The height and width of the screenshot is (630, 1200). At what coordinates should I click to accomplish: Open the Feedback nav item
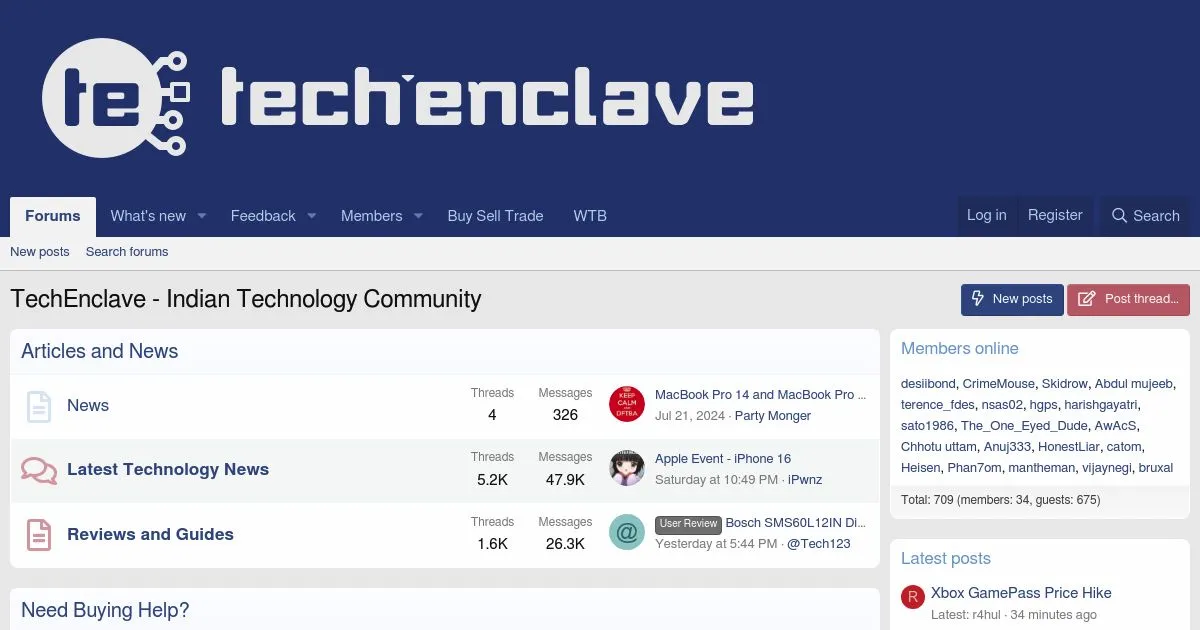tap(263, 216)
